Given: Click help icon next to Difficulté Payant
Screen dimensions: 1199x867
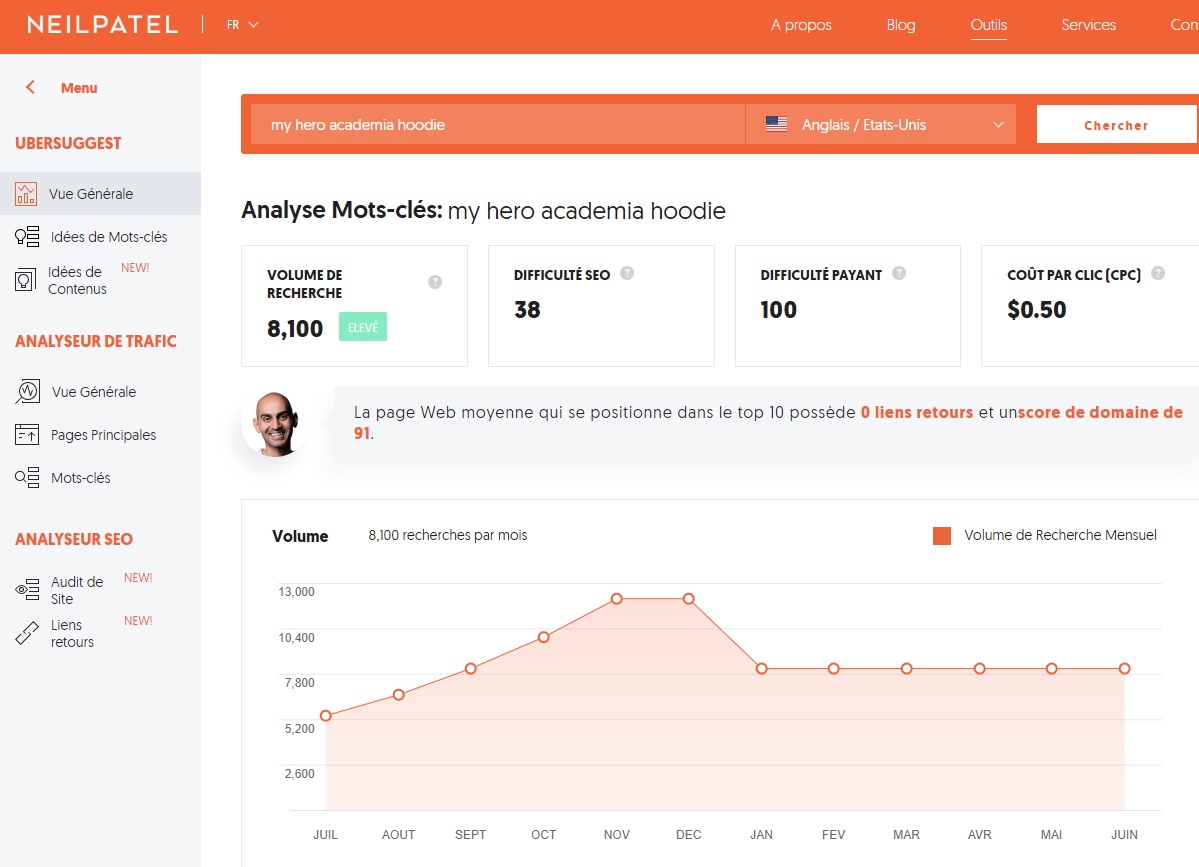Looking at the screenshot, I should pyautogui.click(x=899, y=273).
